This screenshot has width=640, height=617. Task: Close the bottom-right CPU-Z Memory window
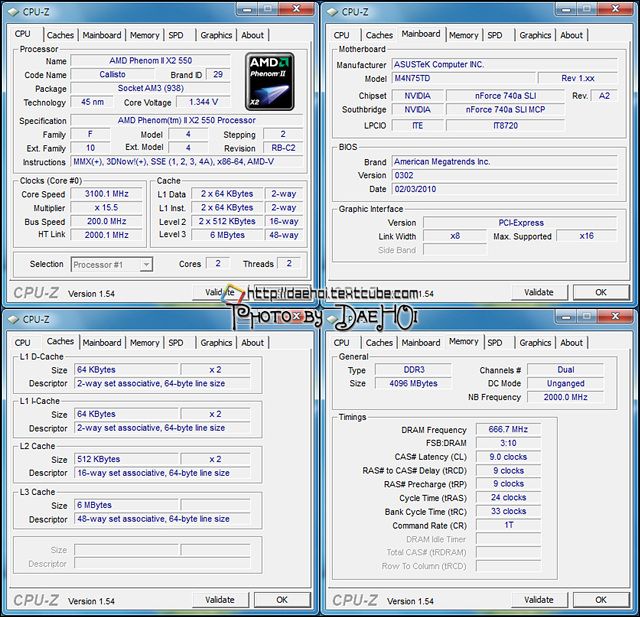616,316
